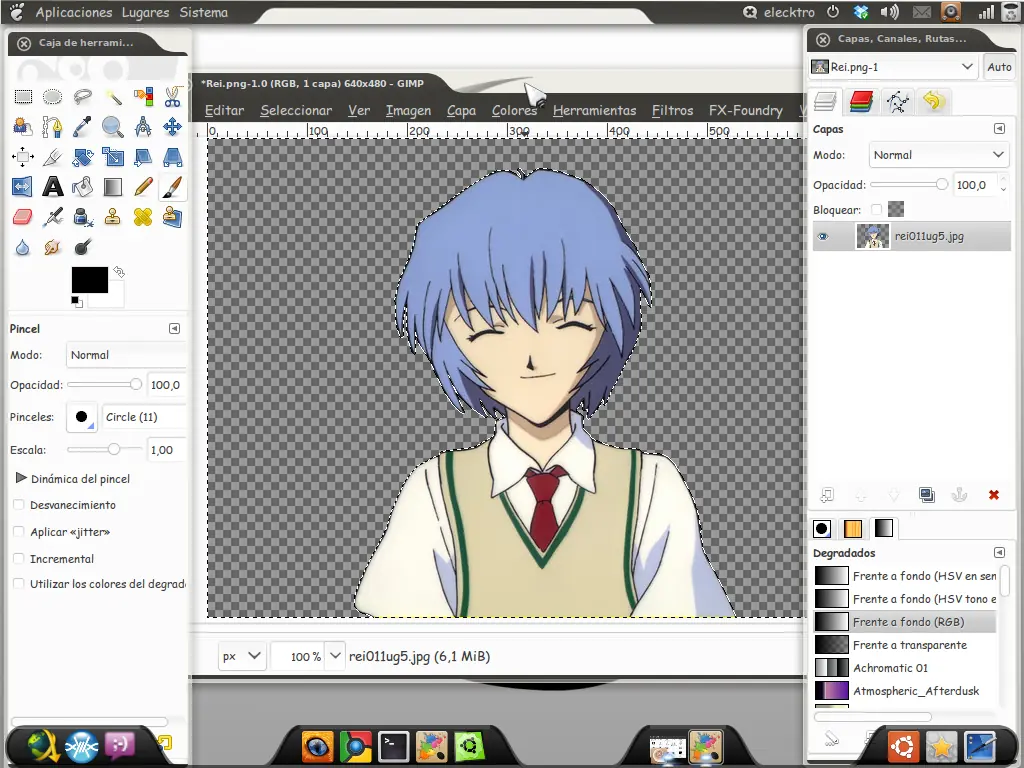Open the brush selector Circle (11) button
The image size is (1024, 768).
click(82, 417)
